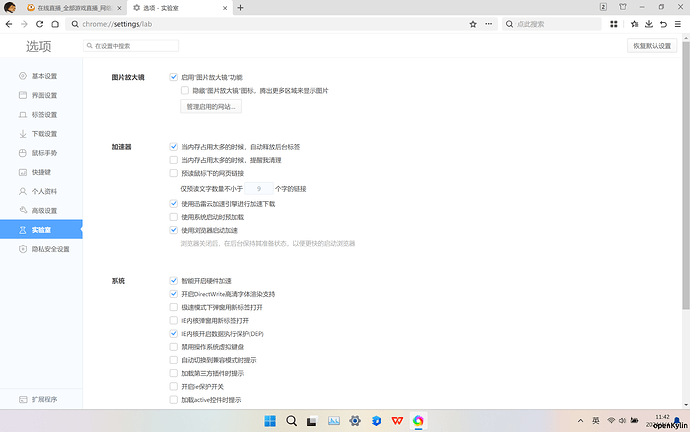The width and height of the screenshot is (690, 432).
Task: Open 基本设置 in the sidebar
Action: pos(41,76)
